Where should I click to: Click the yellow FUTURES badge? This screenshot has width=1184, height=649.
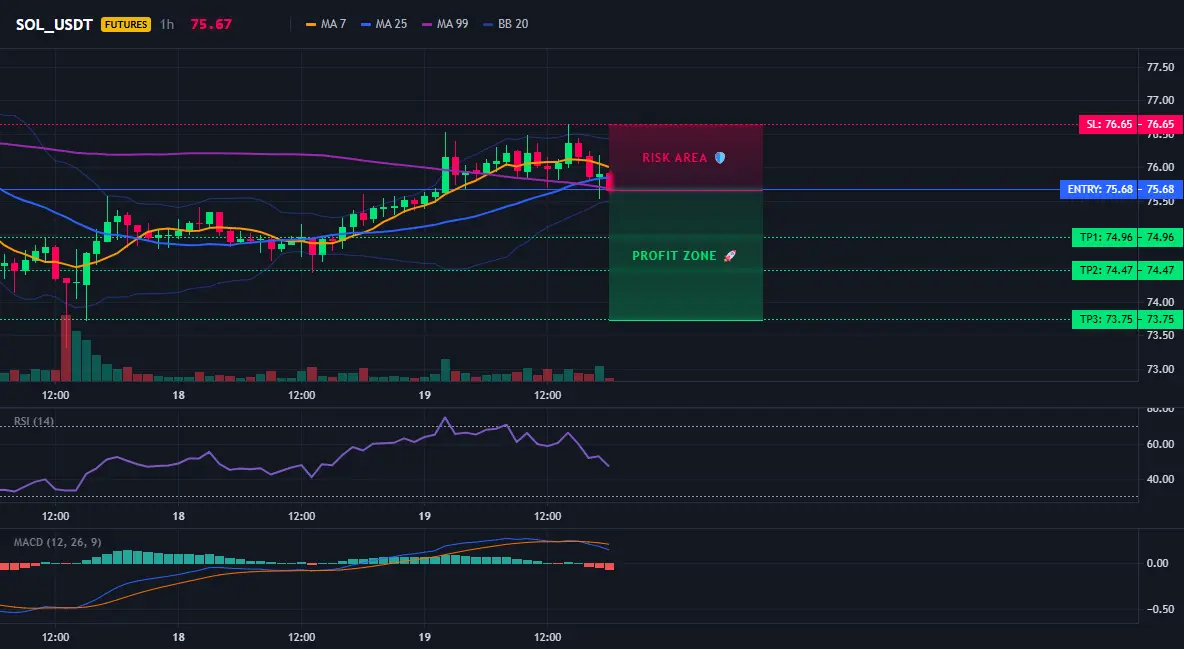pos(126,24)
